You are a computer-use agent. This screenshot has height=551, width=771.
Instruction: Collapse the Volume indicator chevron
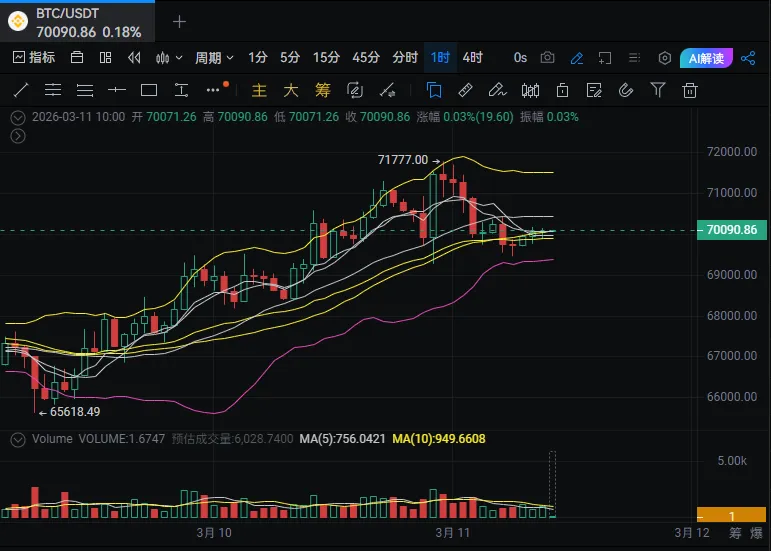tap(18, 439)
